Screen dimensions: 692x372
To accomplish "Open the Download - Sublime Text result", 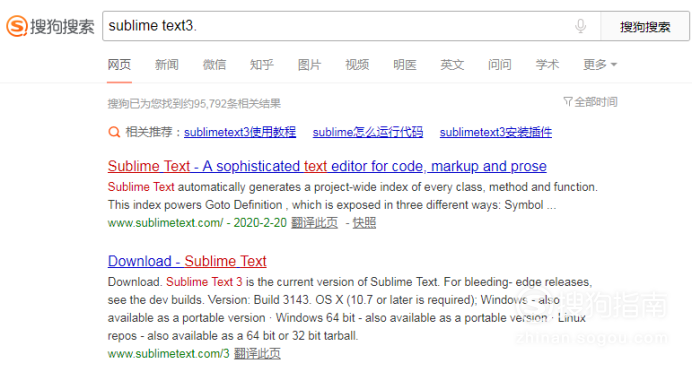I will (x=187, y=261).
